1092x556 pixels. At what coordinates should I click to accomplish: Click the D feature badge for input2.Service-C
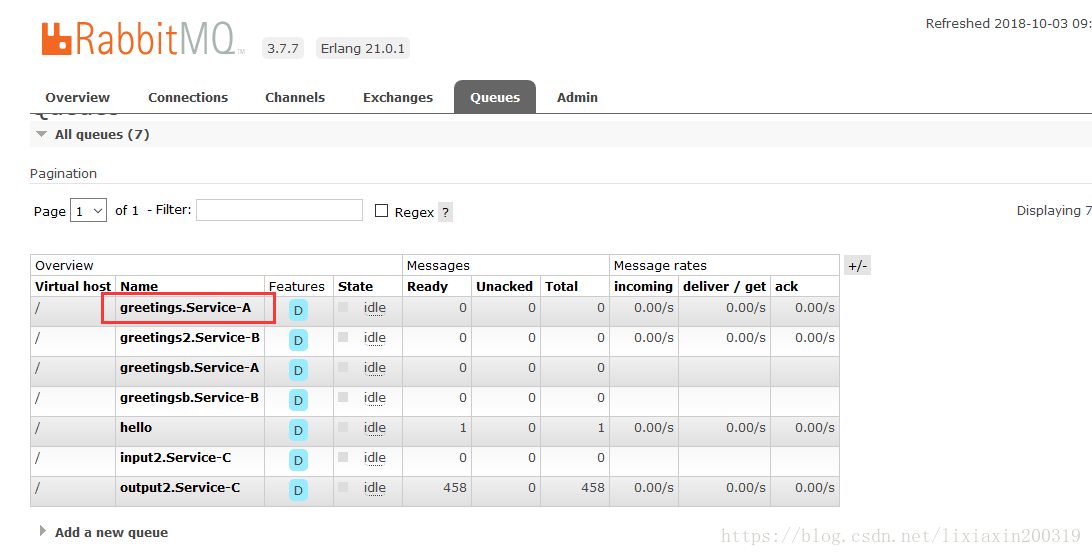[x=298, y=460]
